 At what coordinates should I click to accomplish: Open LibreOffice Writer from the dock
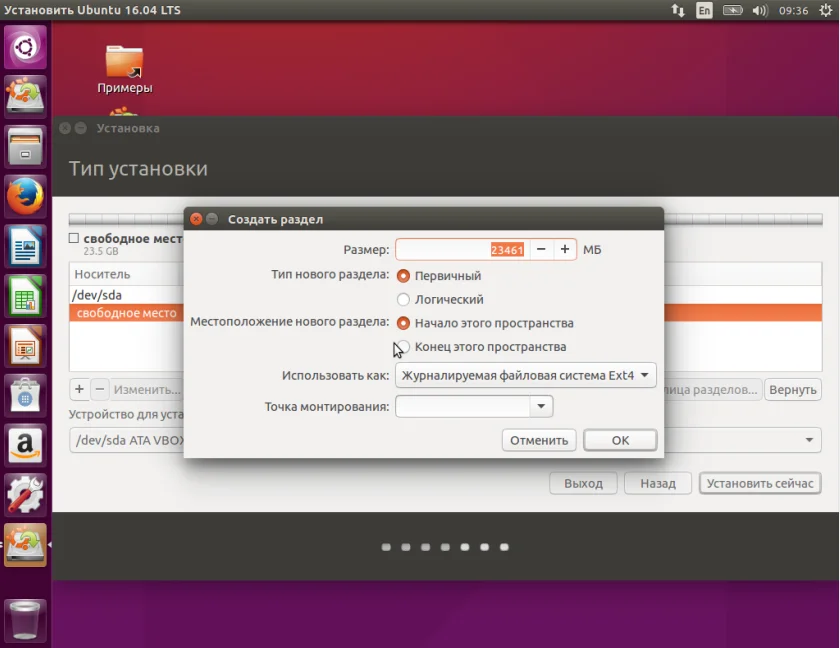25,246
